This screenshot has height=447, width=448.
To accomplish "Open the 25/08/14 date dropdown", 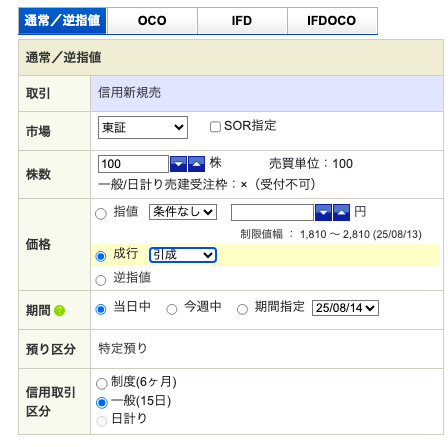I will click(x=345, y=308).
